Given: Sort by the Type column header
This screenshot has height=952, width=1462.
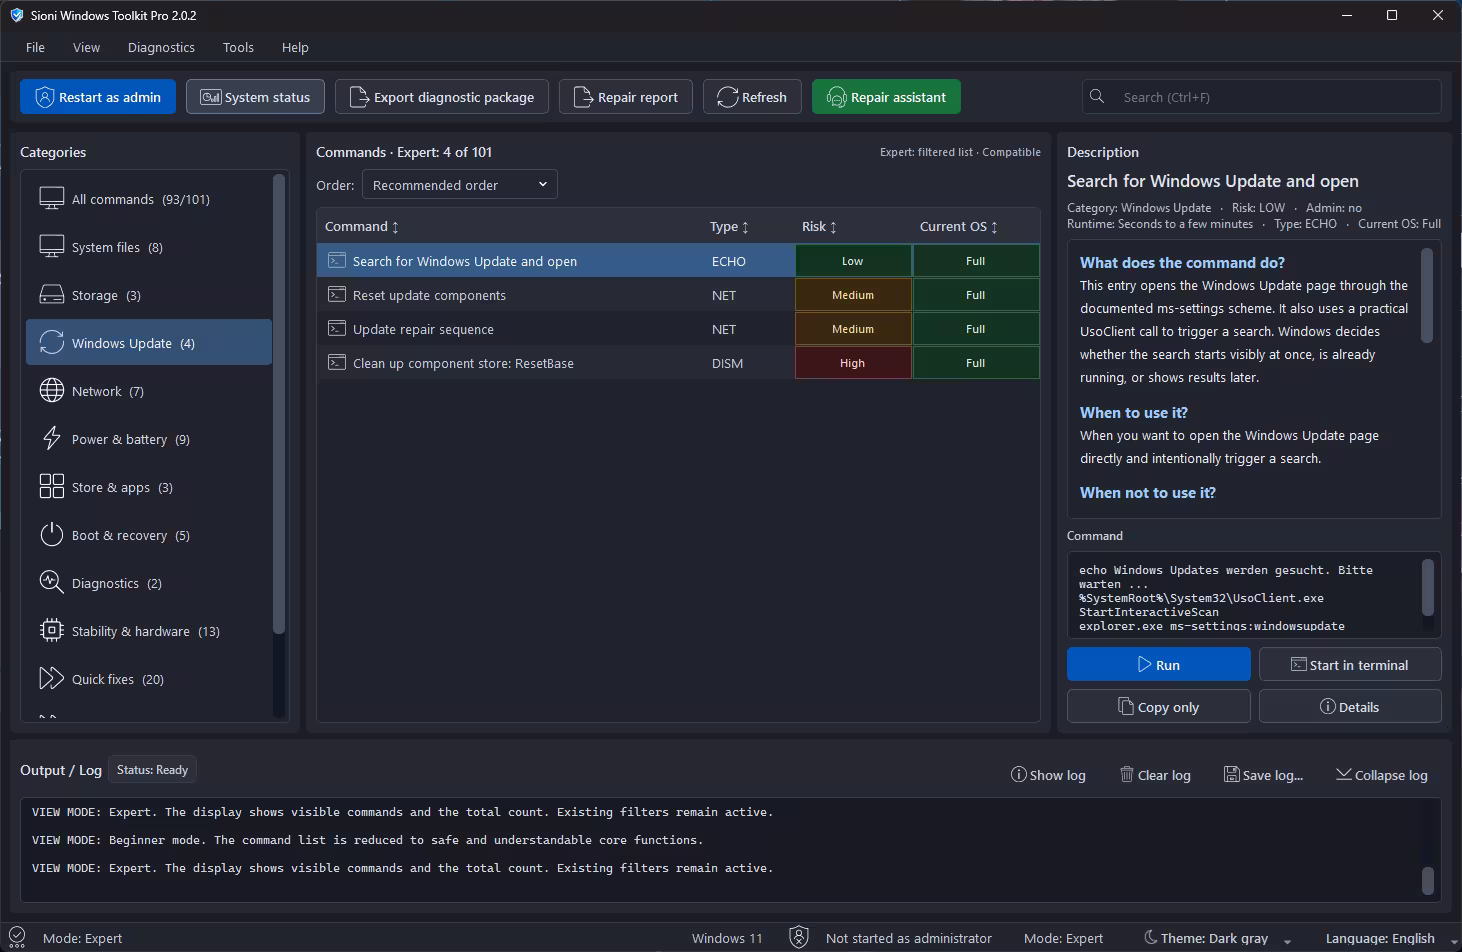Looking at the screenshot, I should coord(729,227).
